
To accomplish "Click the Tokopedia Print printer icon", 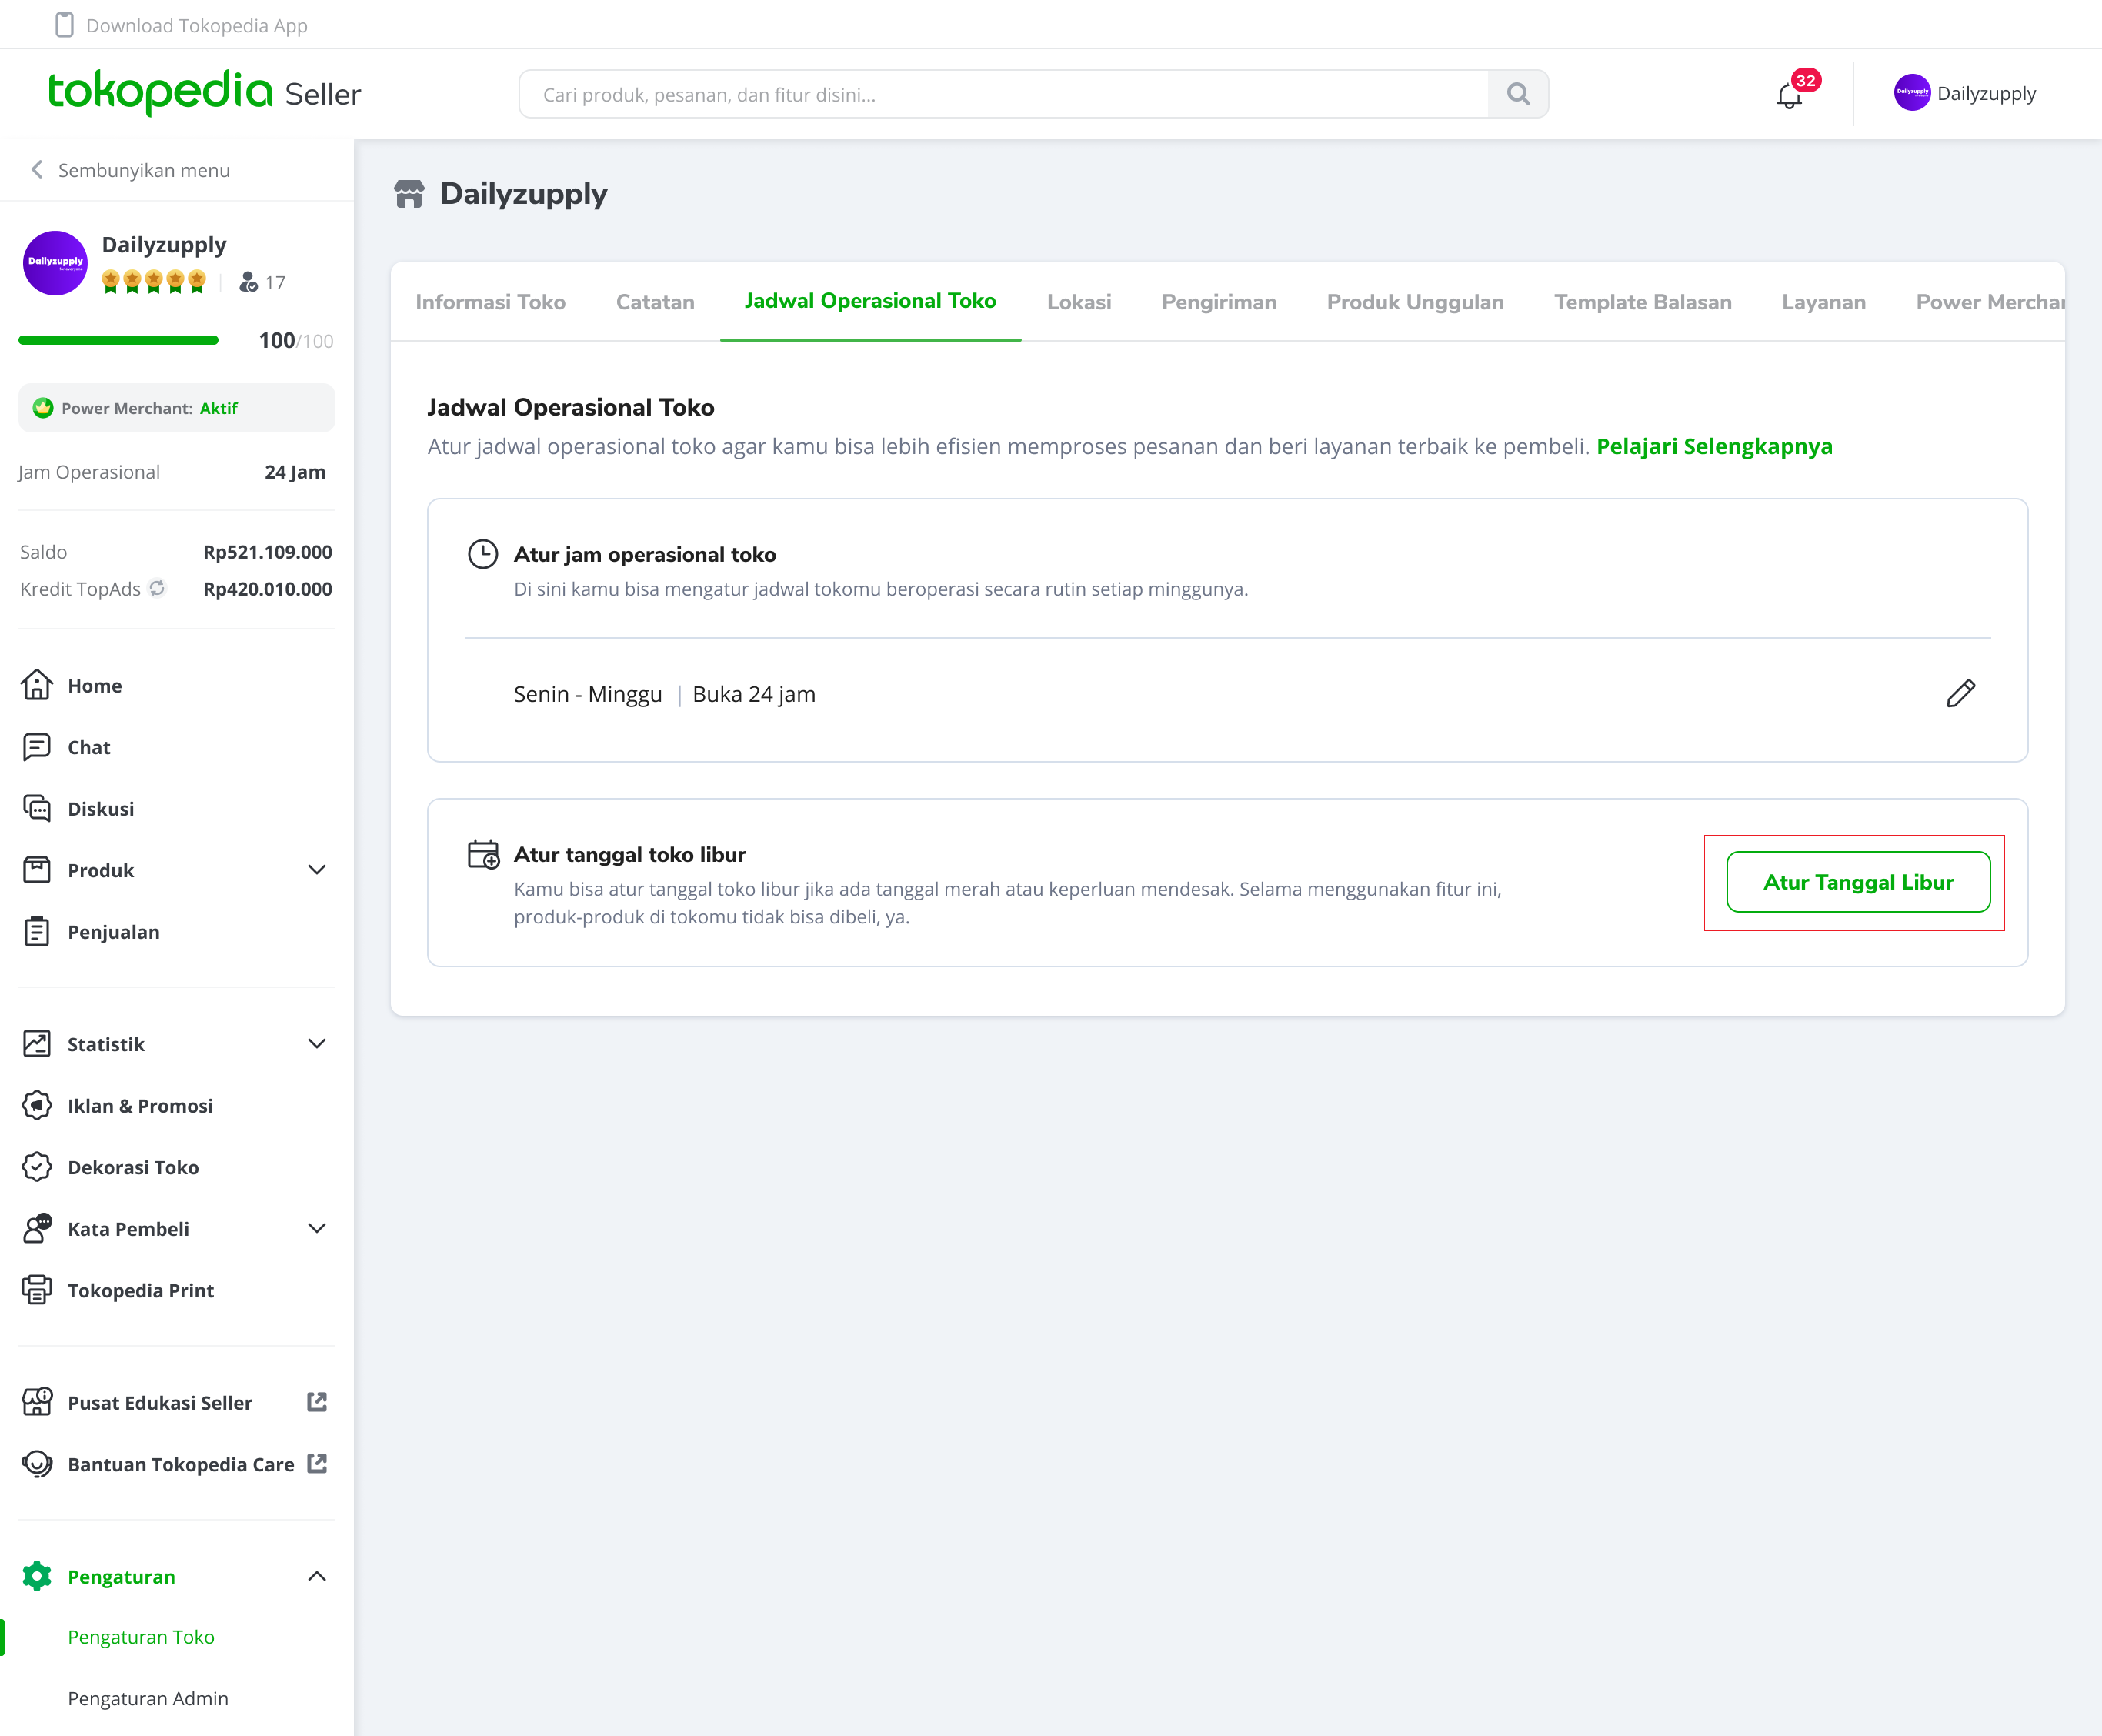I will (37, 1290).
